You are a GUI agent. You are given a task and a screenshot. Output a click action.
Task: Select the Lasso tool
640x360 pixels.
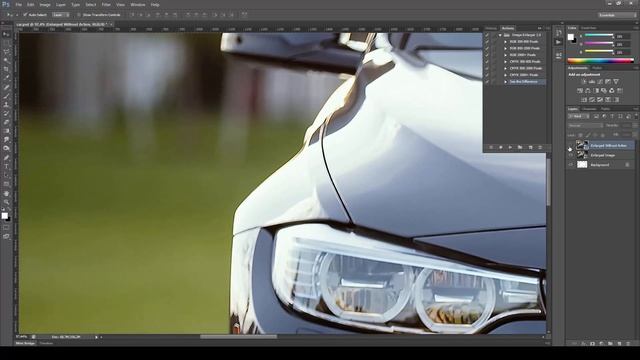point(6,52)
